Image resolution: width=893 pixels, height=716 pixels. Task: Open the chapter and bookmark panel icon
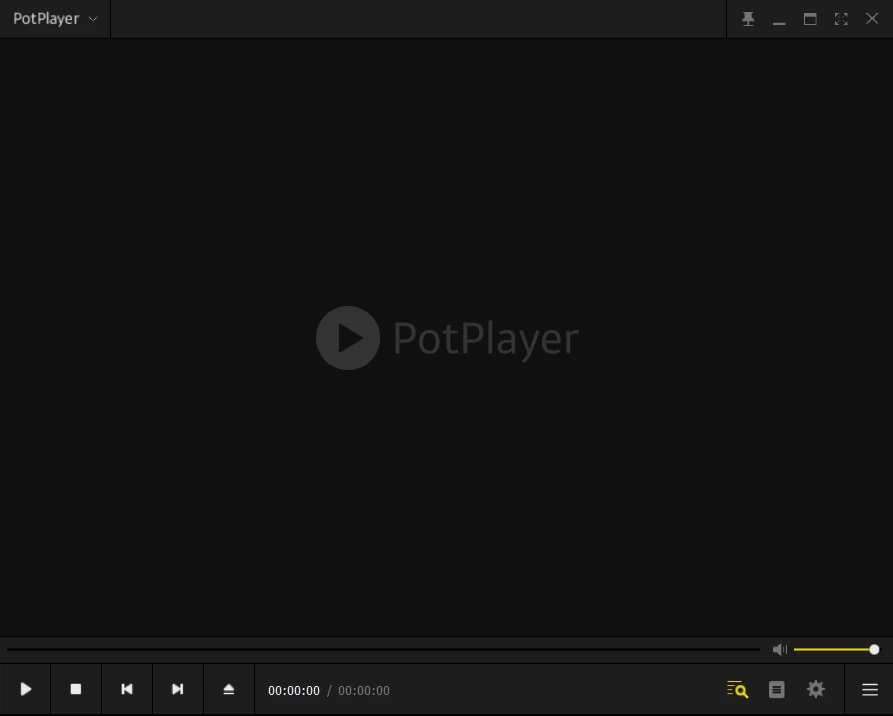(776, 690)
